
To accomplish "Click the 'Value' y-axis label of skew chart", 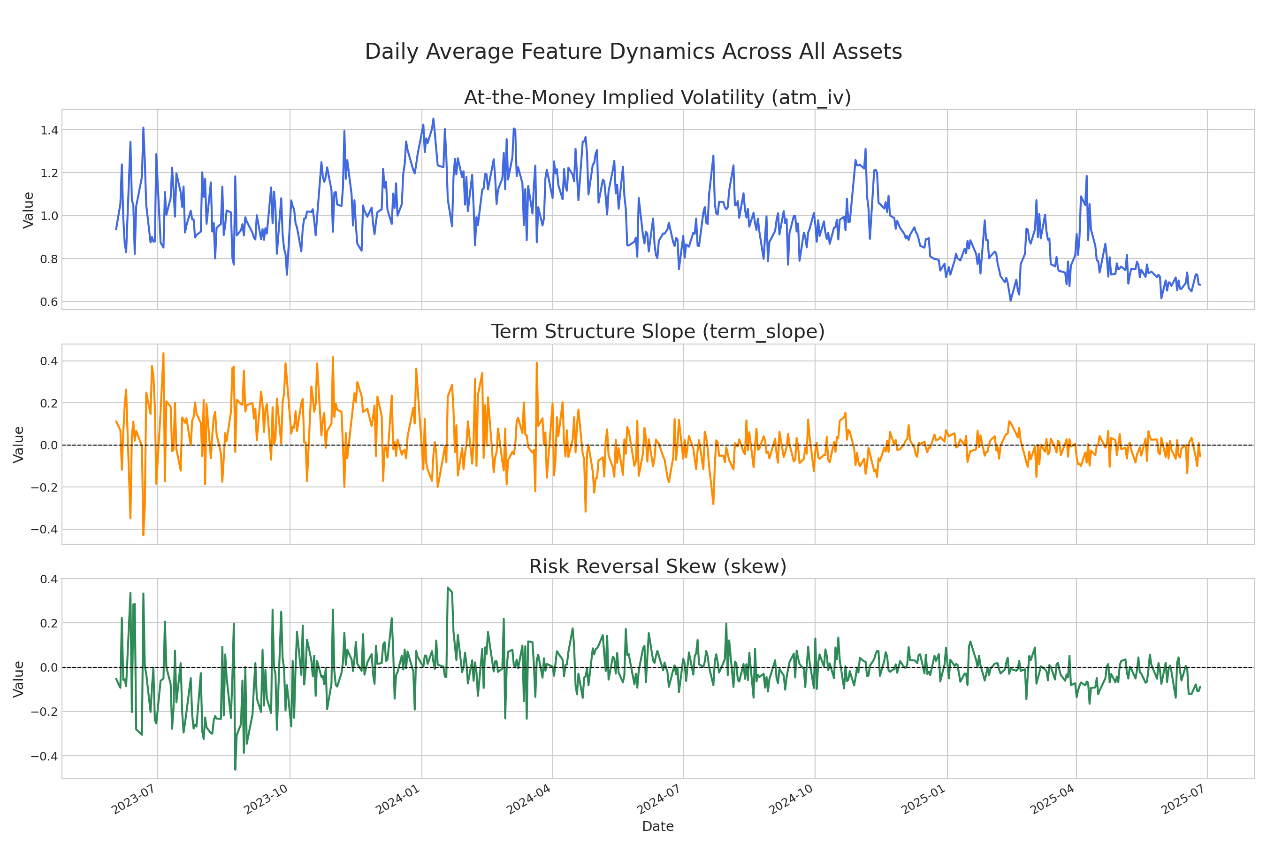I will [x=19, y=678].
